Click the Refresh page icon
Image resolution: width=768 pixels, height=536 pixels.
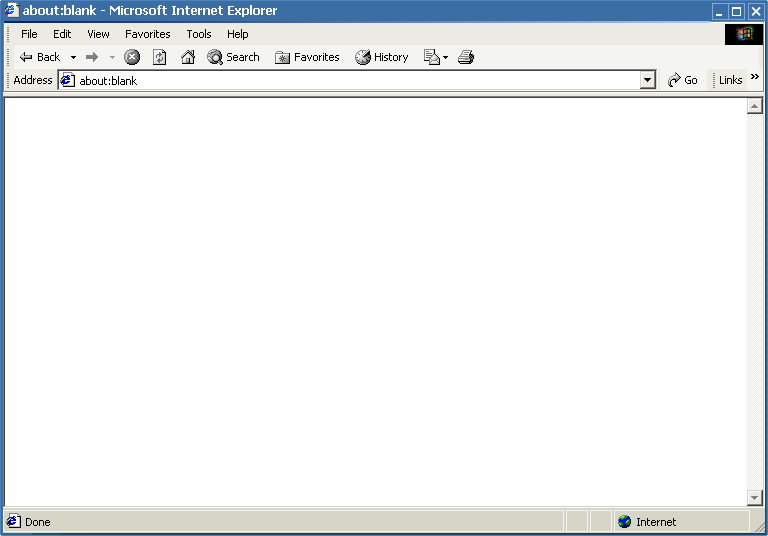pyautogui.click(x=160, y=57)
